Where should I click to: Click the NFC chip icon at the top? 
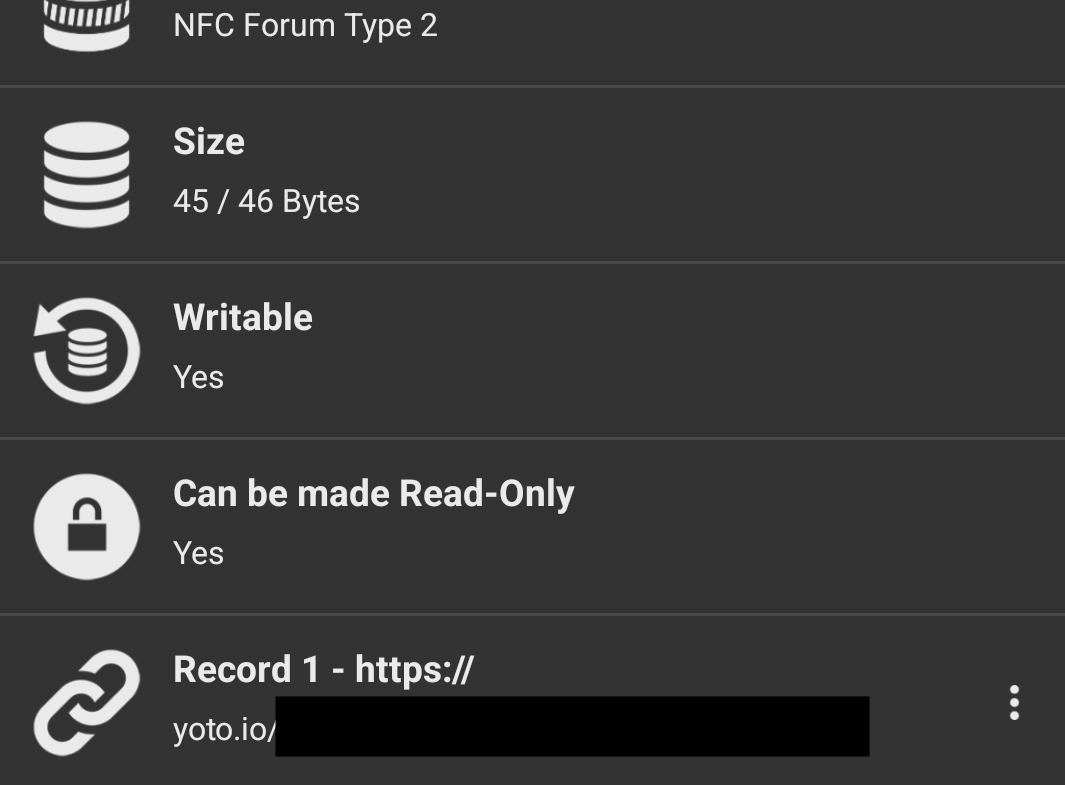(x=86, y=18)
